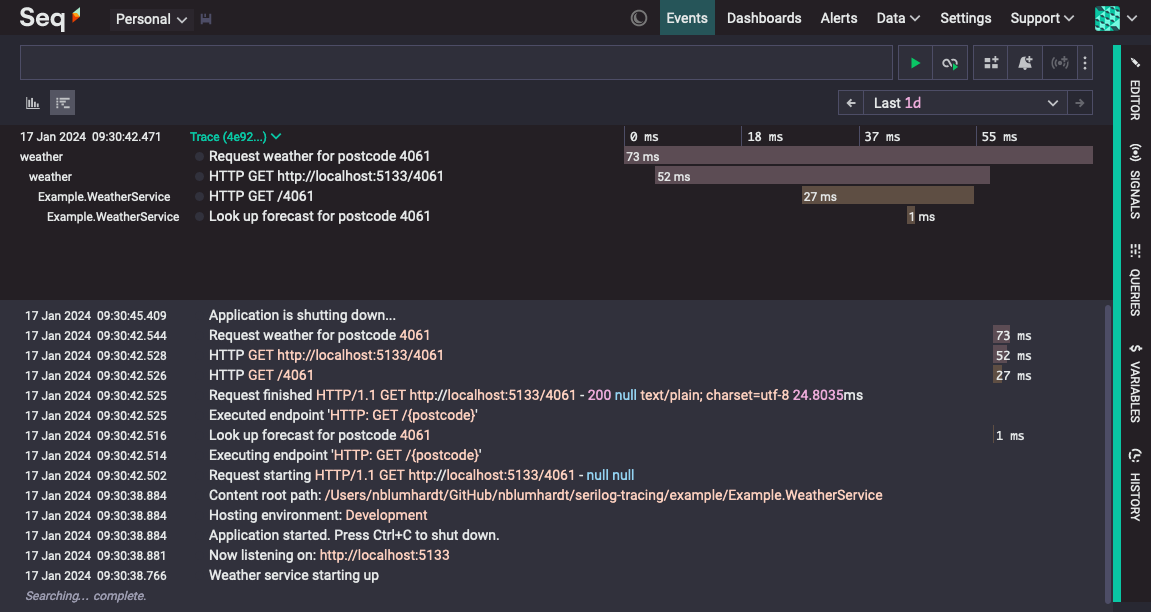The width and height of the screenshot is (1151, 612).
Task: Open the three-dot more options menu
Action: pyautogui.click(x=1085, y=63)
